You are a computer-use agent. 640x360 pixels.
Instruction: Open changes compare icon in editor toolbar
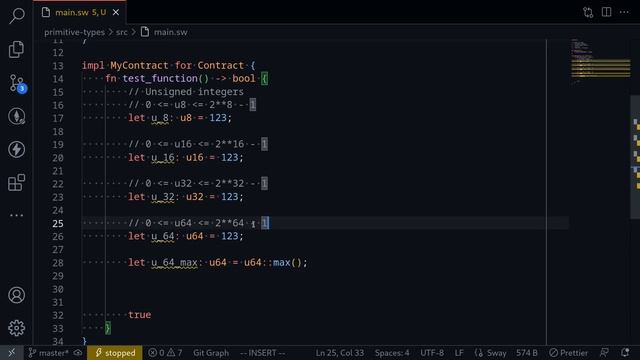[588, 12]
